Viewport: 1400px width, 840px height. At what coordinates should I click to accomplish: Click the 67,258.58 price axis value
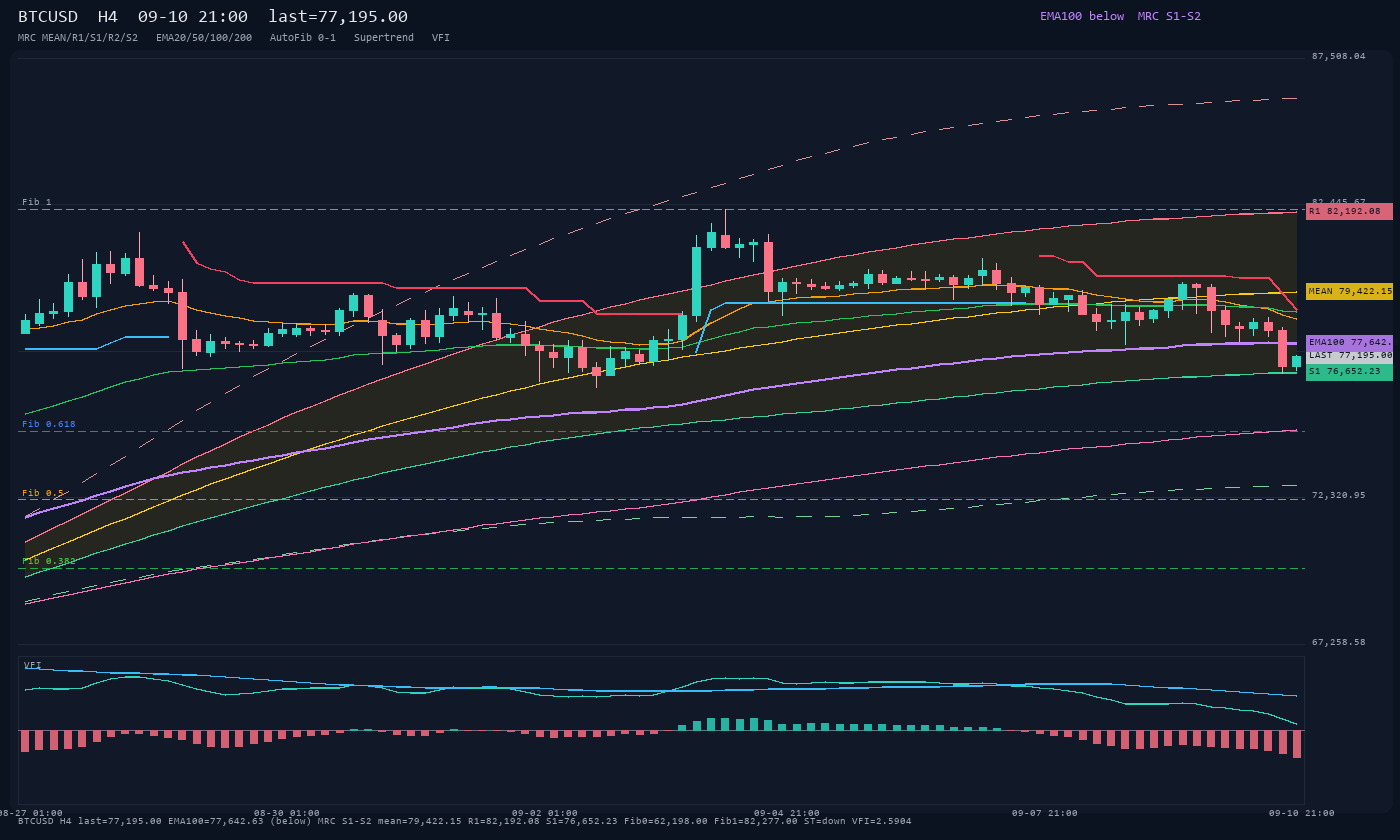tap(1338, 642)
